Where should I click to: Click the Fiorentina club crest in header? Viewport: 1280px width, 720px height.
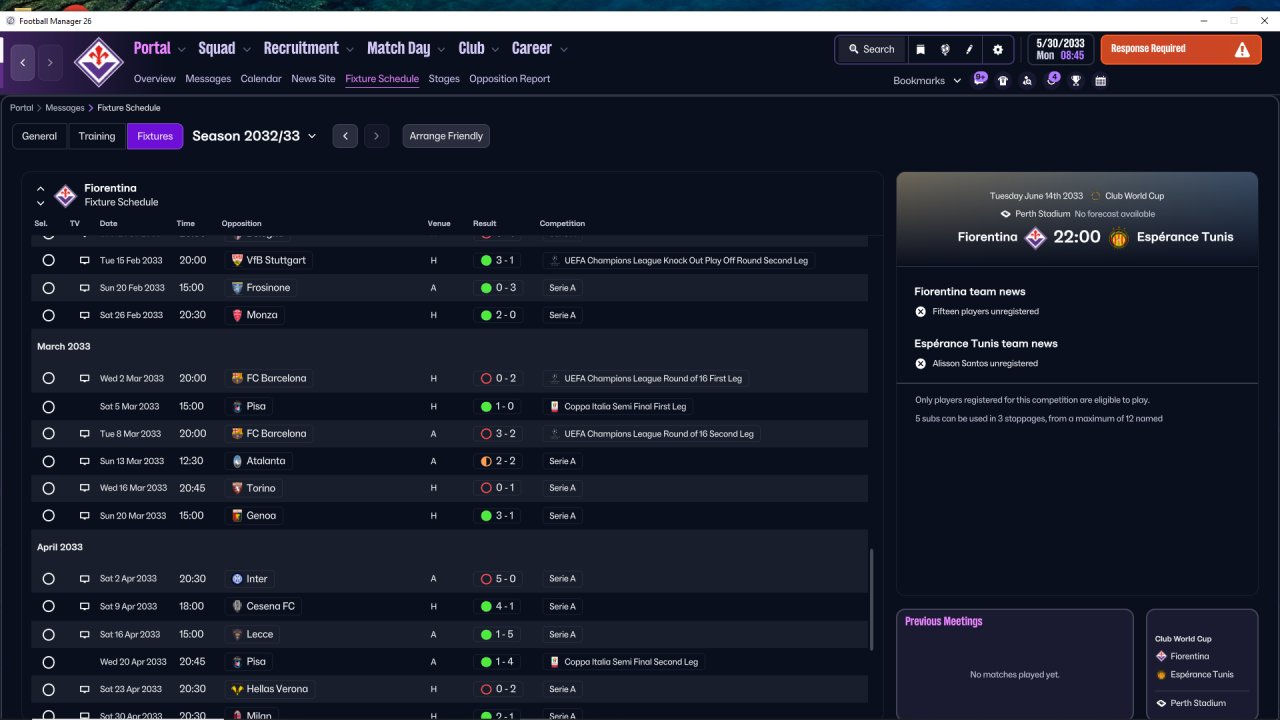[98, 61]
